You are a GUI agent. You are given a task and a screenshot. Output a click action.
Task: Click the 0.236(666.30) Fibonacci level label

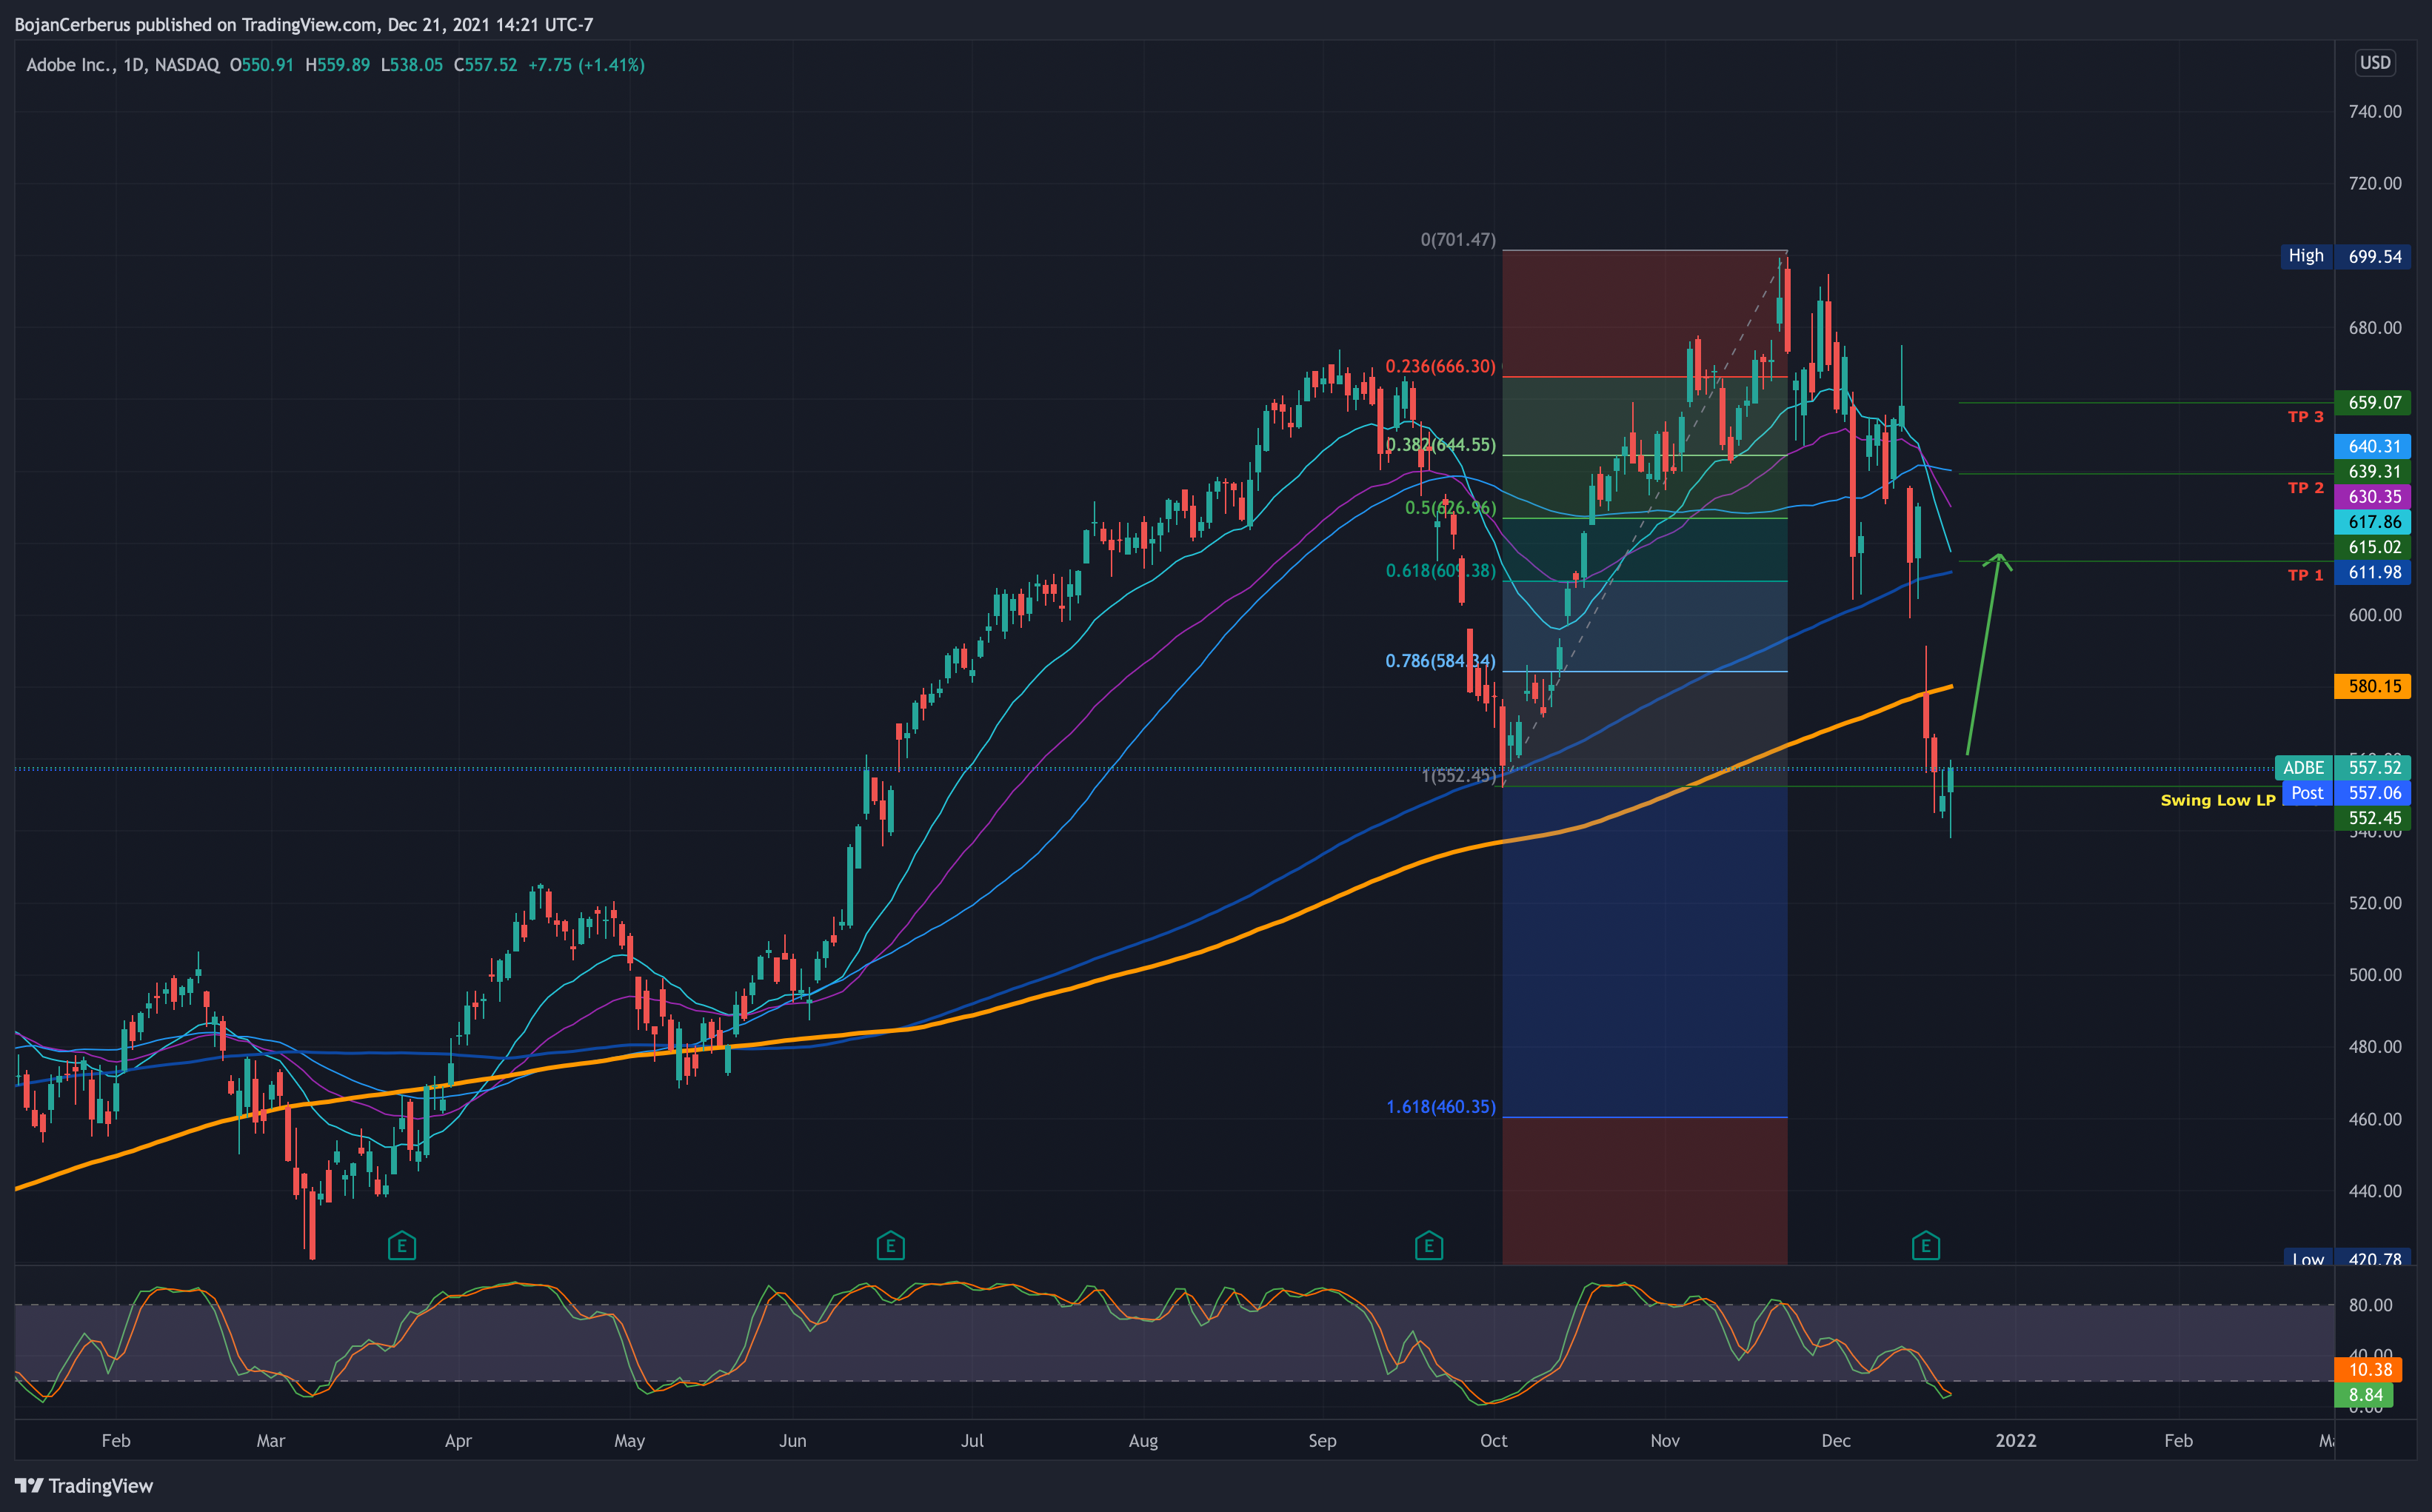tap(1441, 367)
